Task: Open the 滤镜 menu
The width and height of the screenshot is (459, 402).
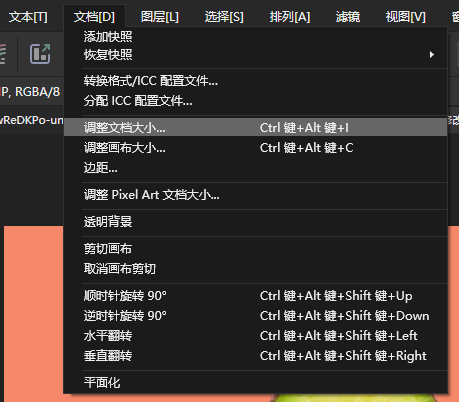Action: point(348,16)
